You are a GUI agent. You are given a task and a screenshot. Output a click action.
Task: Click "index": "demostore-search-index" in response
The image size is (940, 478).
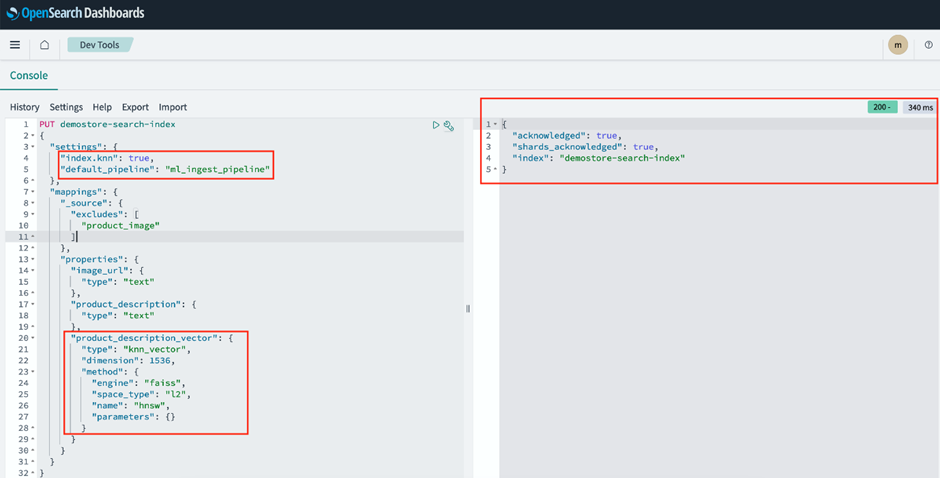(598, 158)
